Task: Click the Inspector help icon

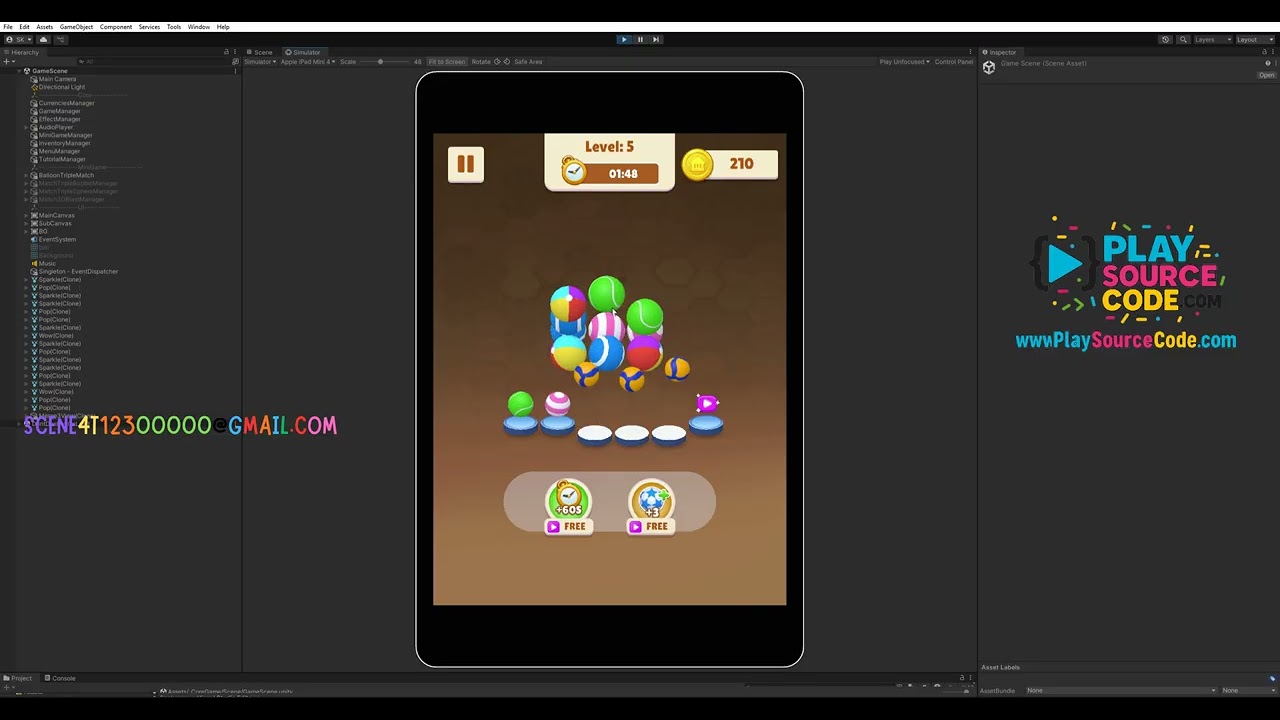Action: 1268,63
